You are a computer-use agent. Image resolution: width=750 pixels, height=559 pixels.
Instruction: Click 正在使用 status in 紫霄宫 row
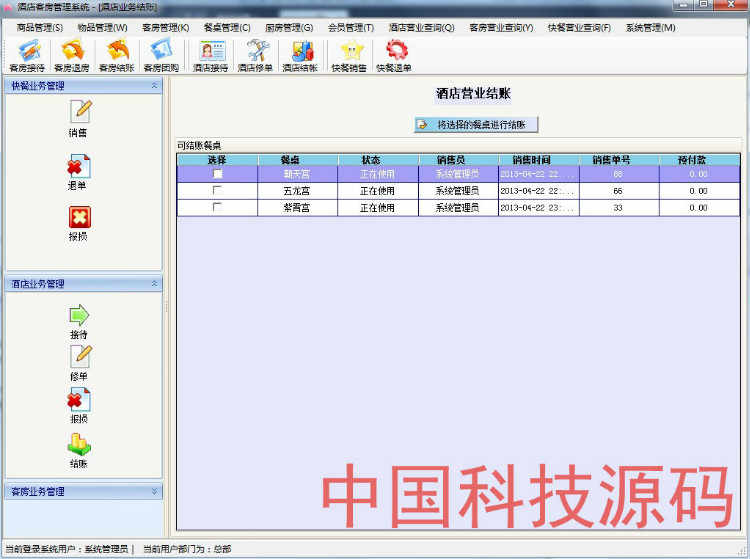click(378, 208)
